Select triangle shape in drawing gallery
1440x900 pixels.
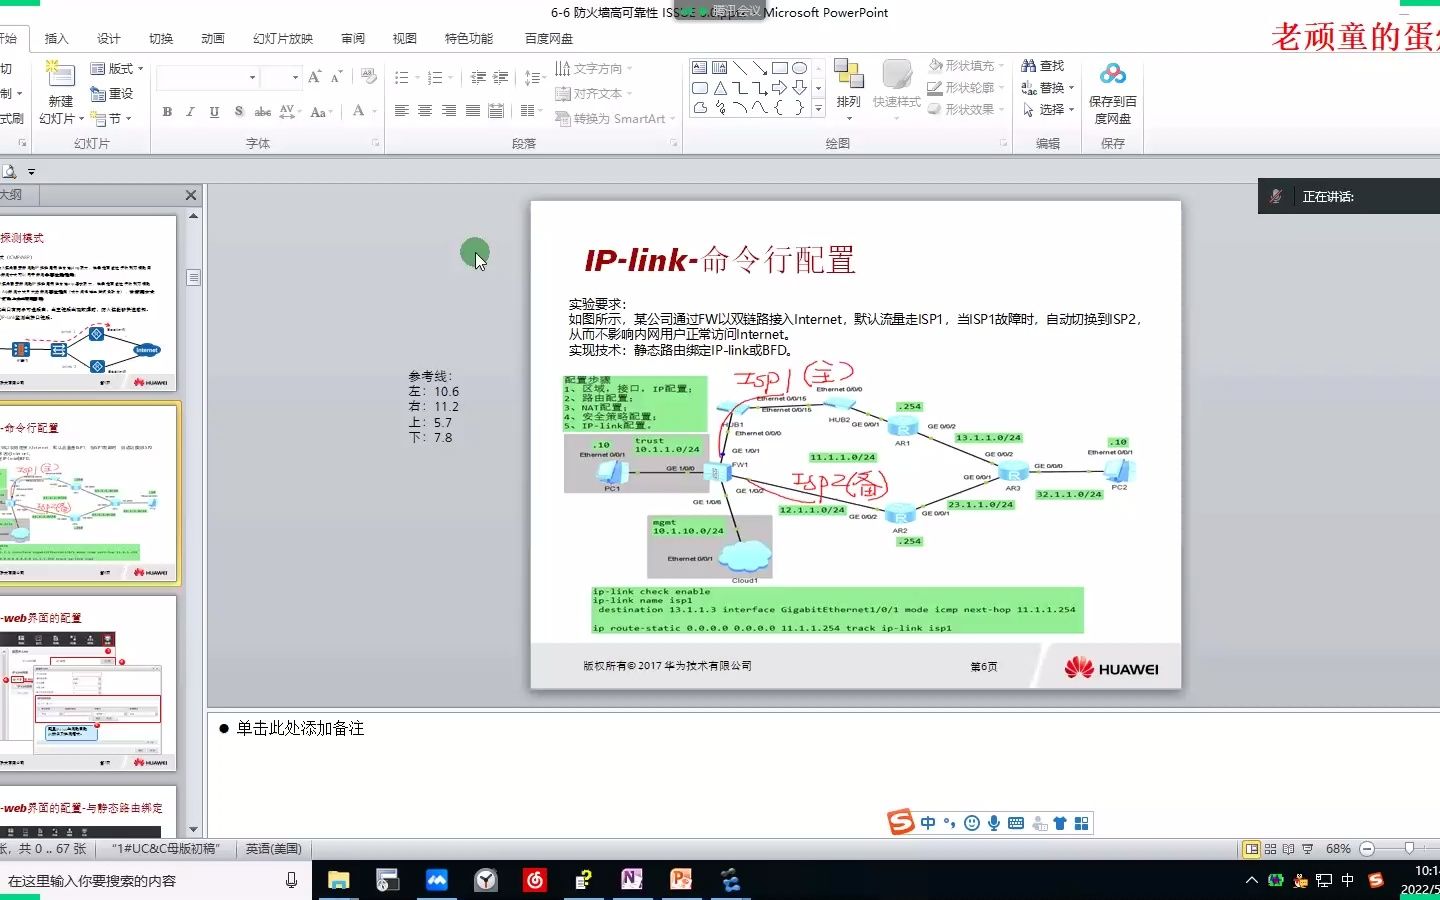click(x=720, y=88)
